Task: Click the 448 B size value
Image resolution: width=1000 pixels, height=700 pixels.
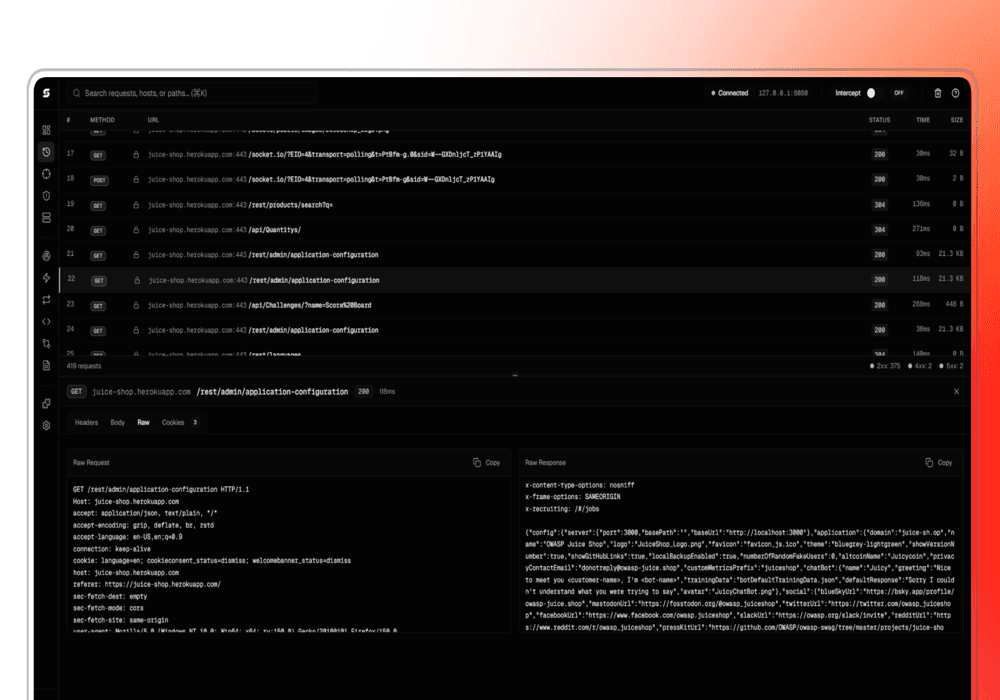Action: (x=954, y=304)
